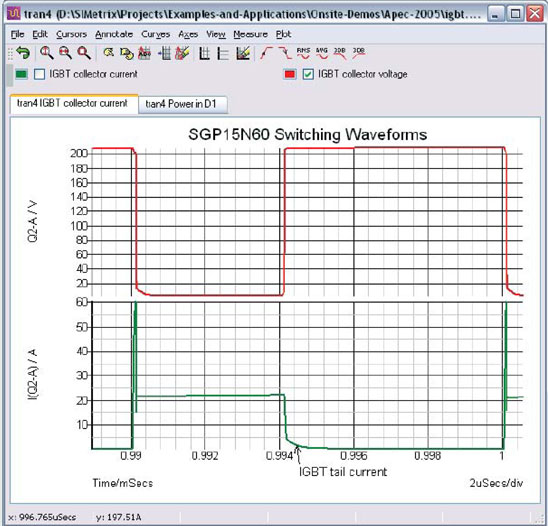Click the 'SGP15N60 Switching Waveforms' graph title
This screenshot has height=526, width=548.
pyautogui.click(x=308, y=135)
